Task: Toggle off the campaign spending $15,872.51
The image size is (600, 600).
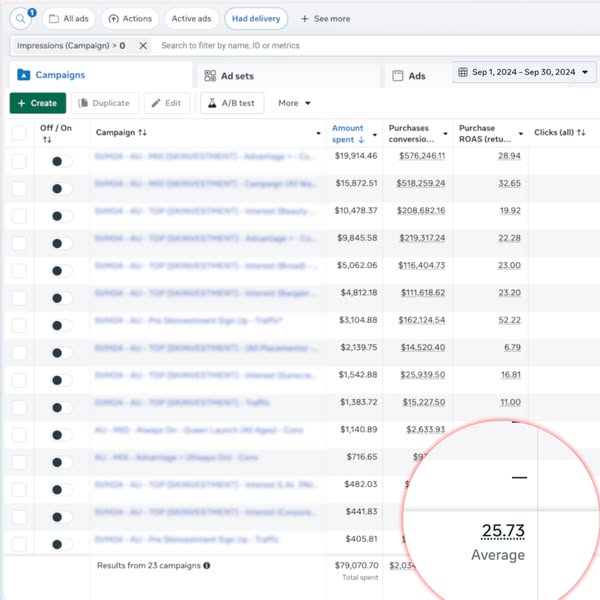Action: [x=61, y=187]
